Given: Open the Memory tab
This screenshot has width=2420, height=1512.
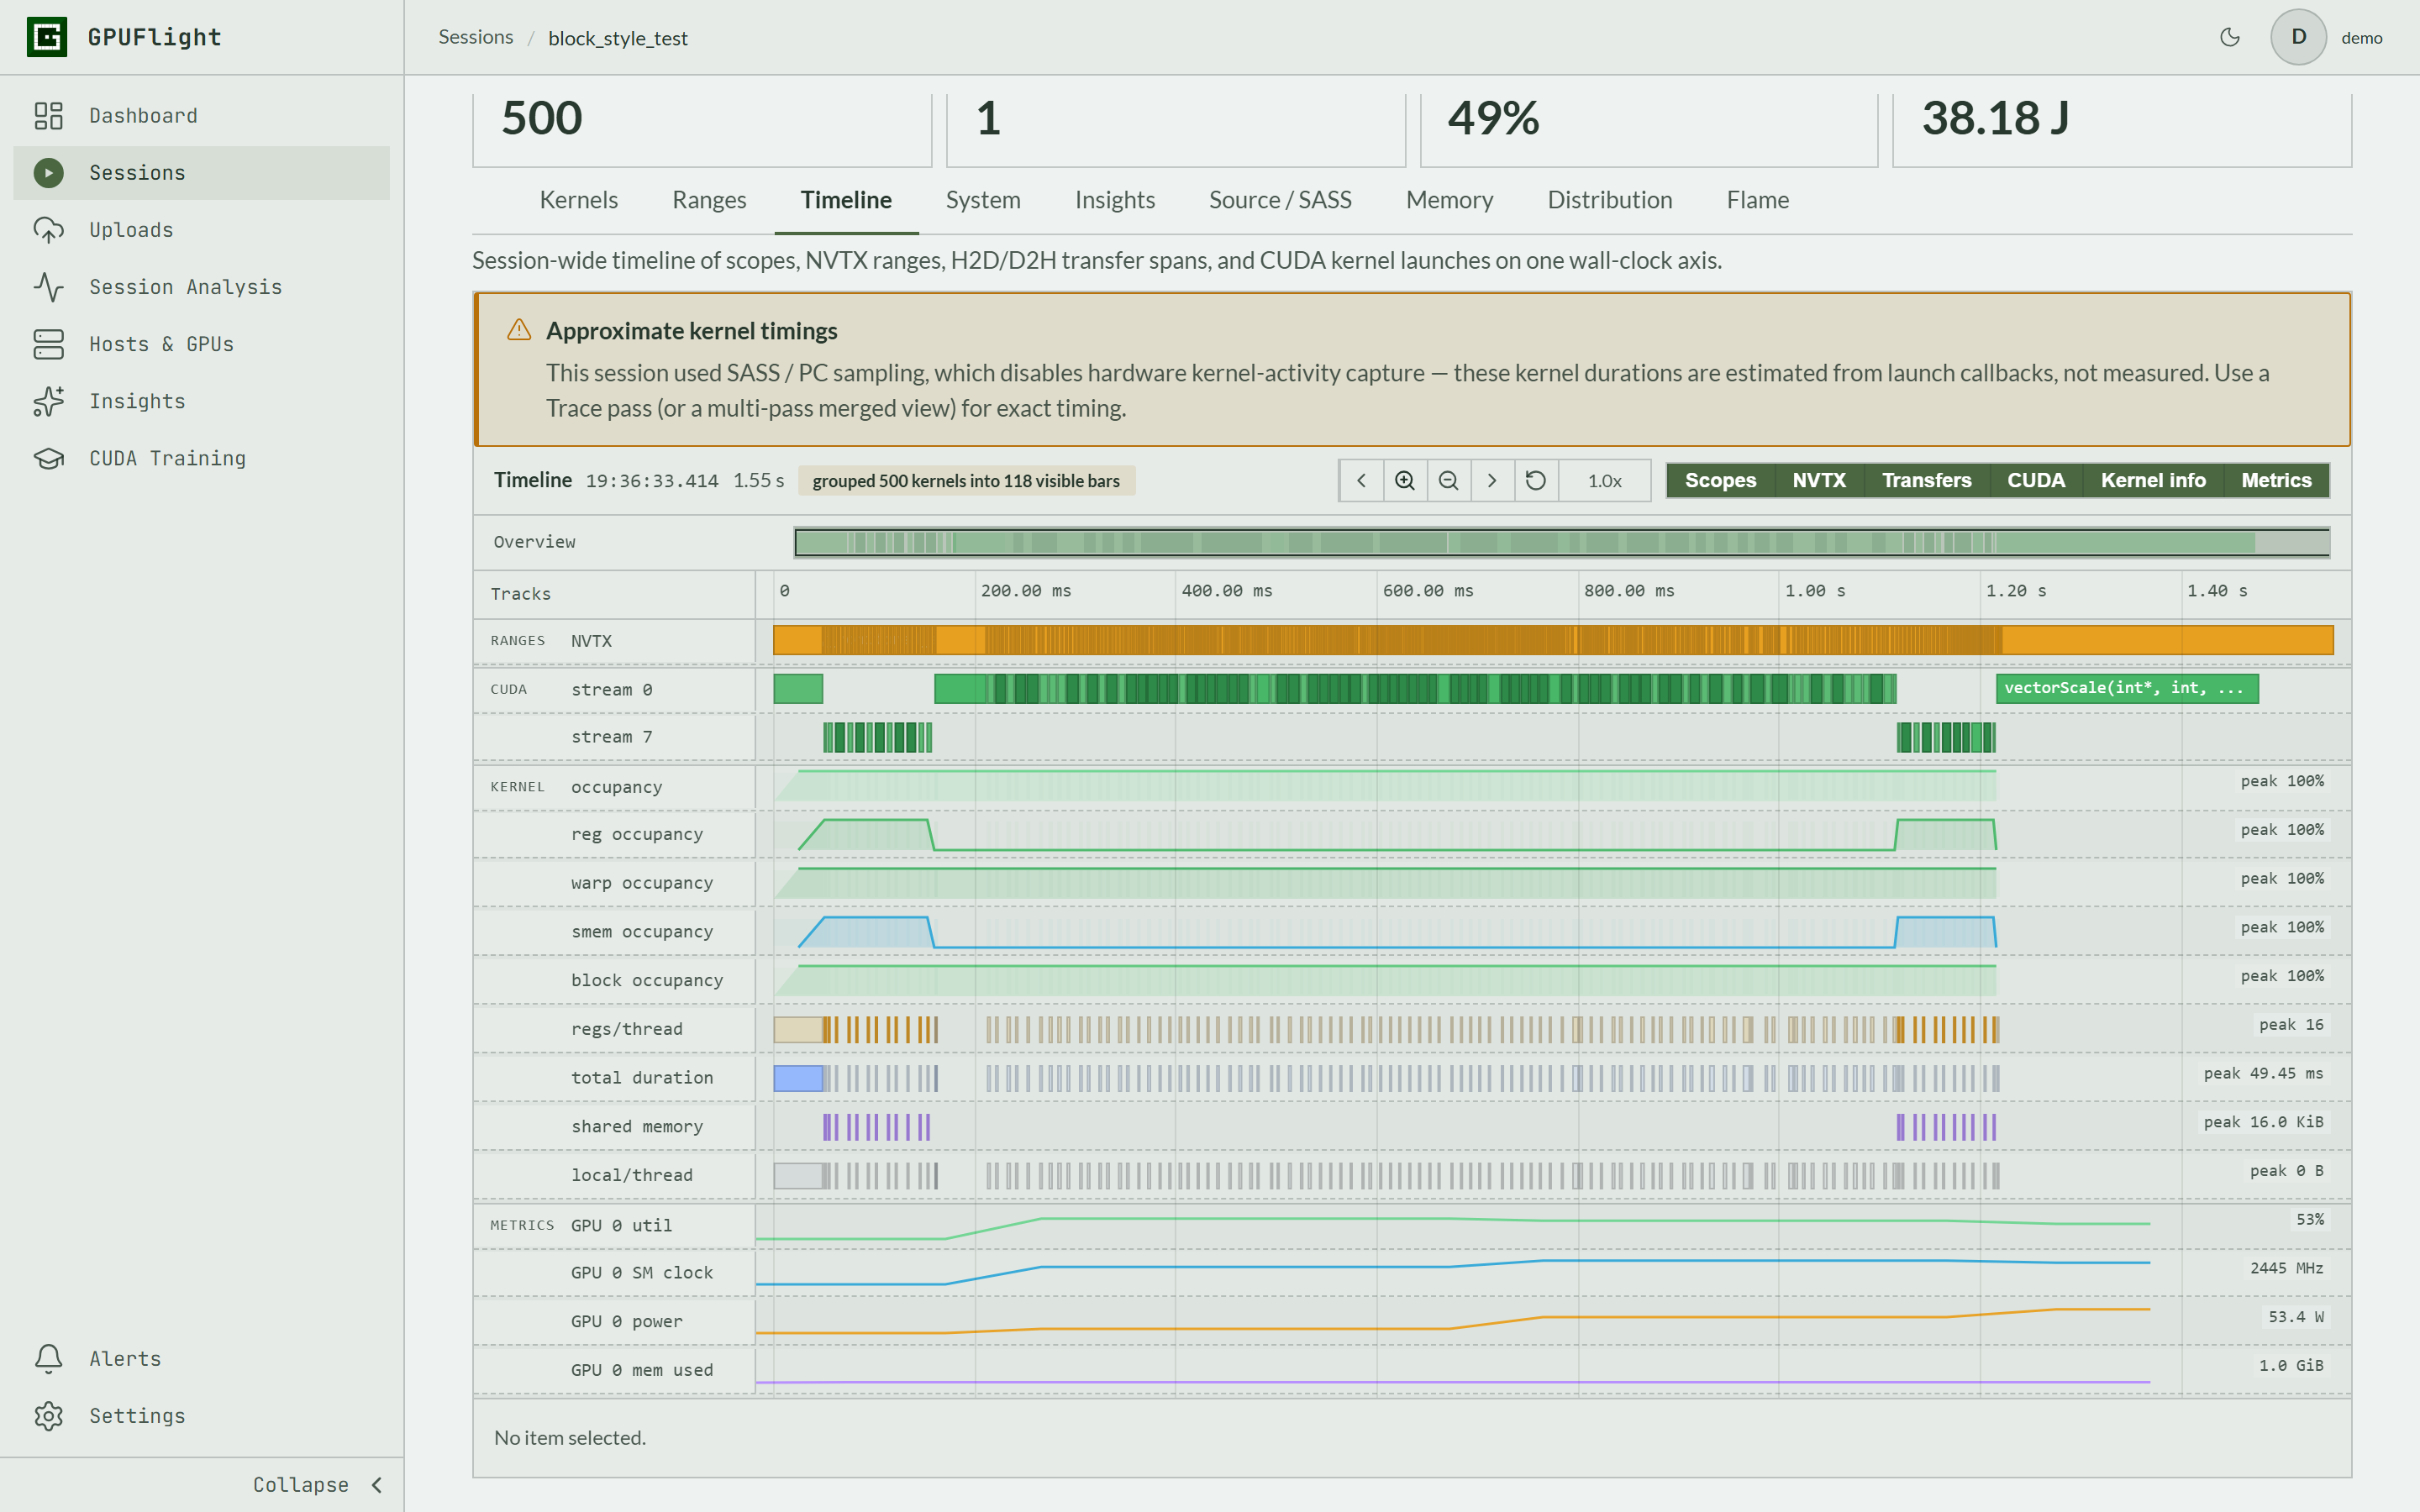Looking at the screenshot, I should (x=1449, y=200).
